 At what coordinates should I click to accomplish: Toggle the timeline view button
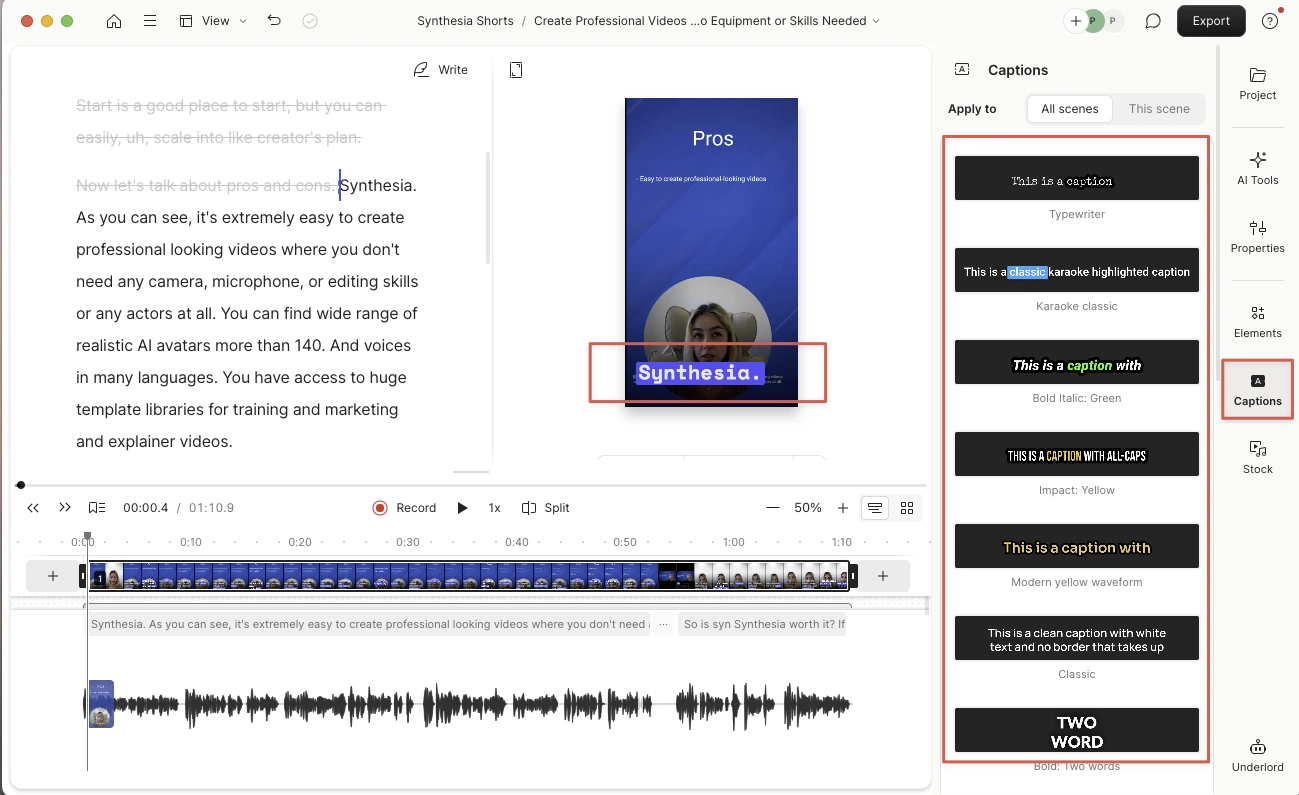[875, 508]
